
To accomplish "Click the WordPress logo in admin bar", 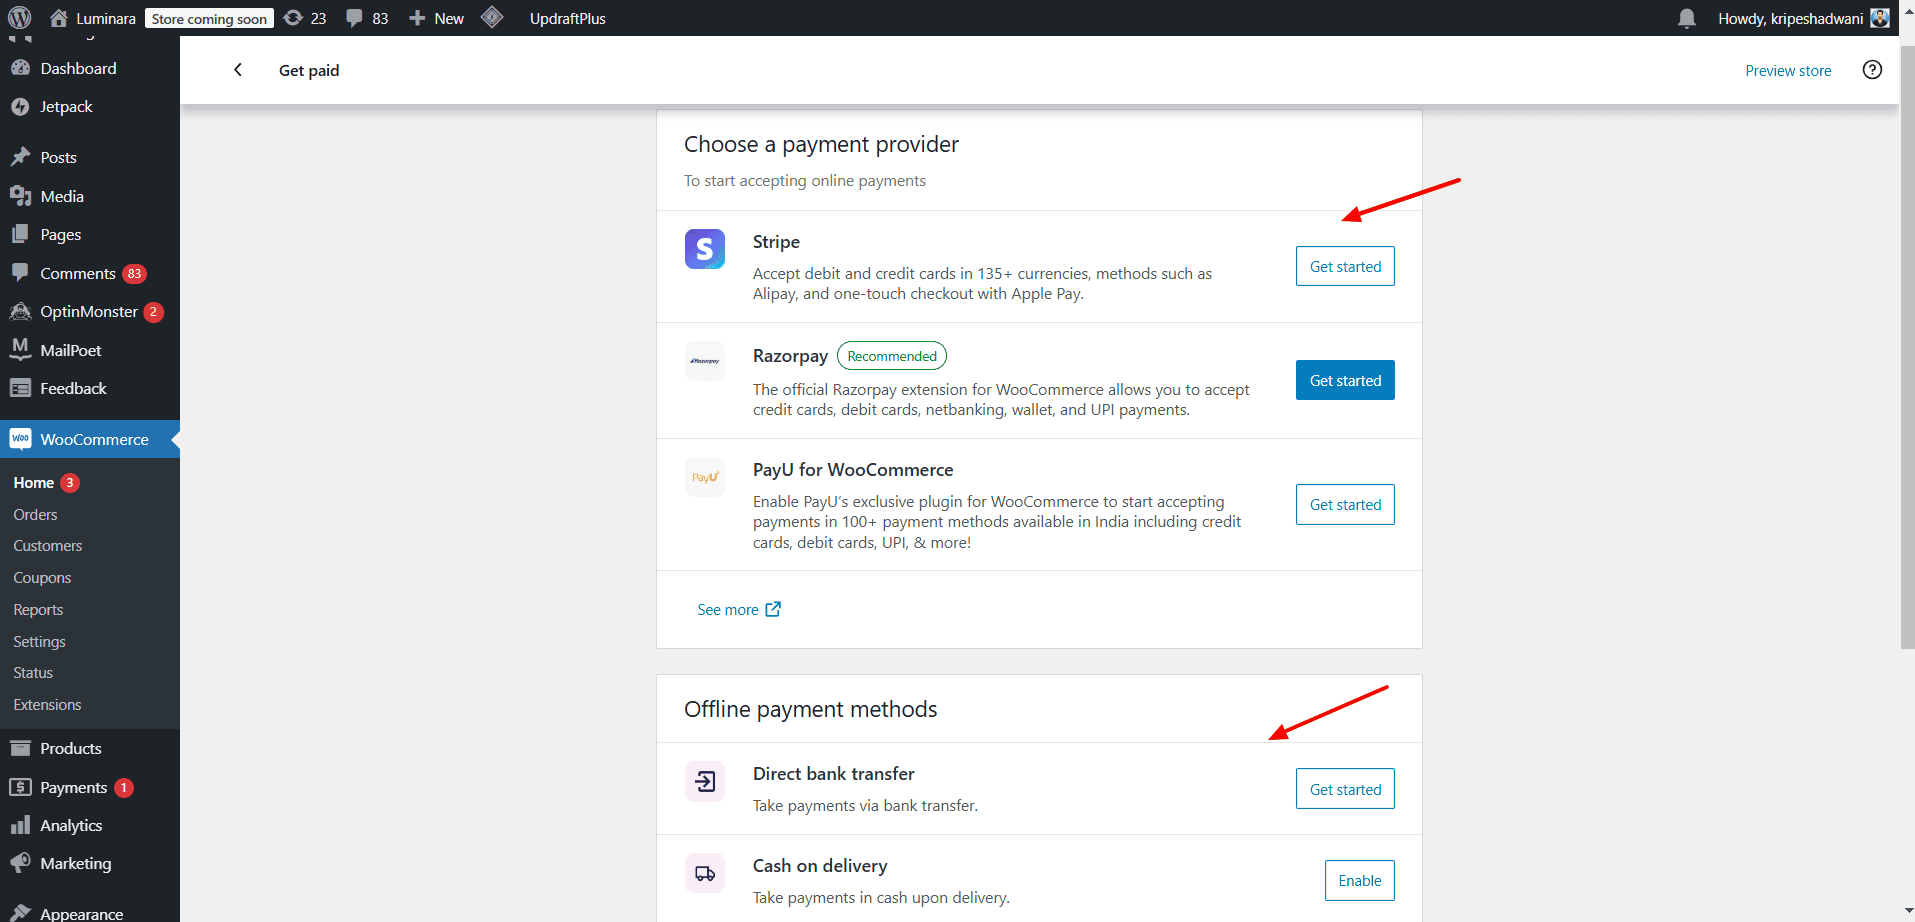I will 20,18.
